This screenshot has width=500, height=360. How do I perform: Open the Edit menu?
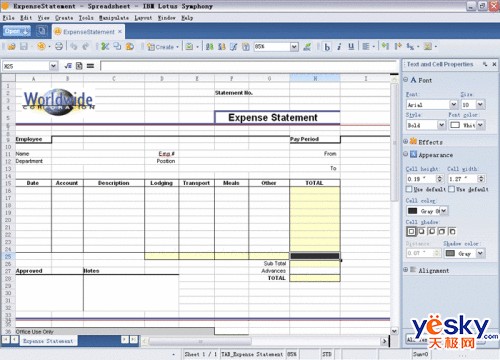click(26, 18)
